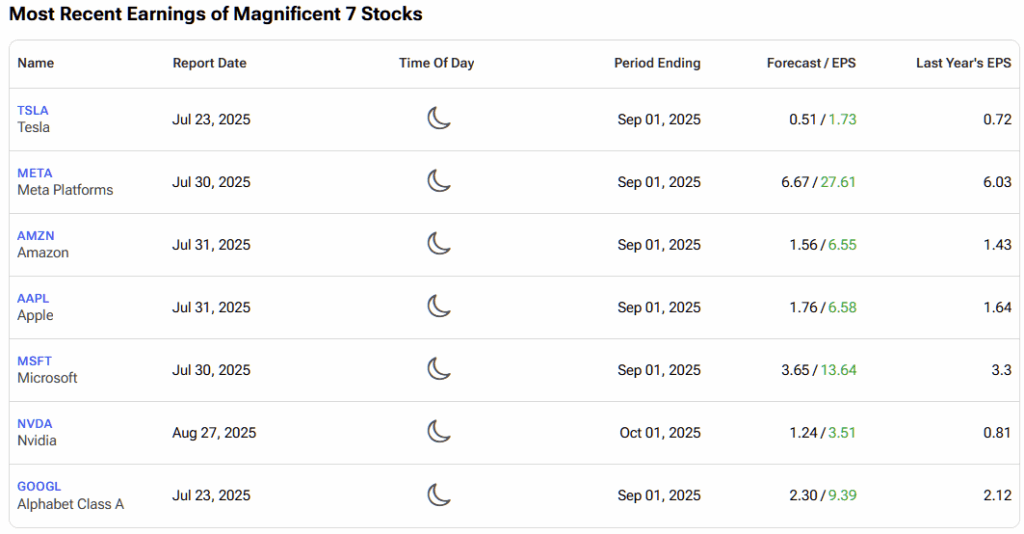The height and width of the screenshot is (534, 1024).
Task: Click the Forecast / EPS column header
Action: point(811,63)
